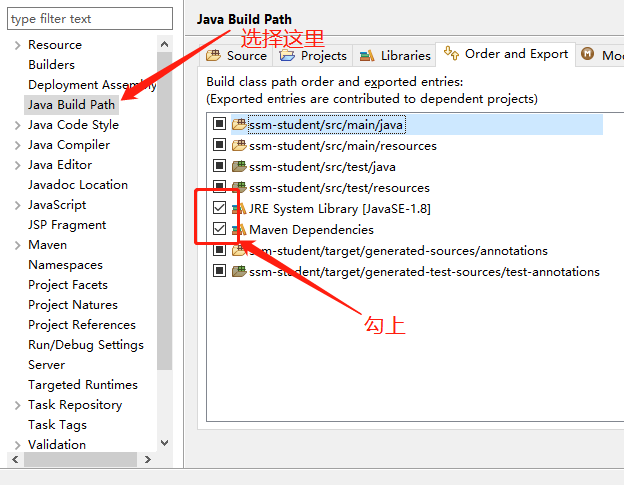Switch to the Libraries tab

(395, 56)
